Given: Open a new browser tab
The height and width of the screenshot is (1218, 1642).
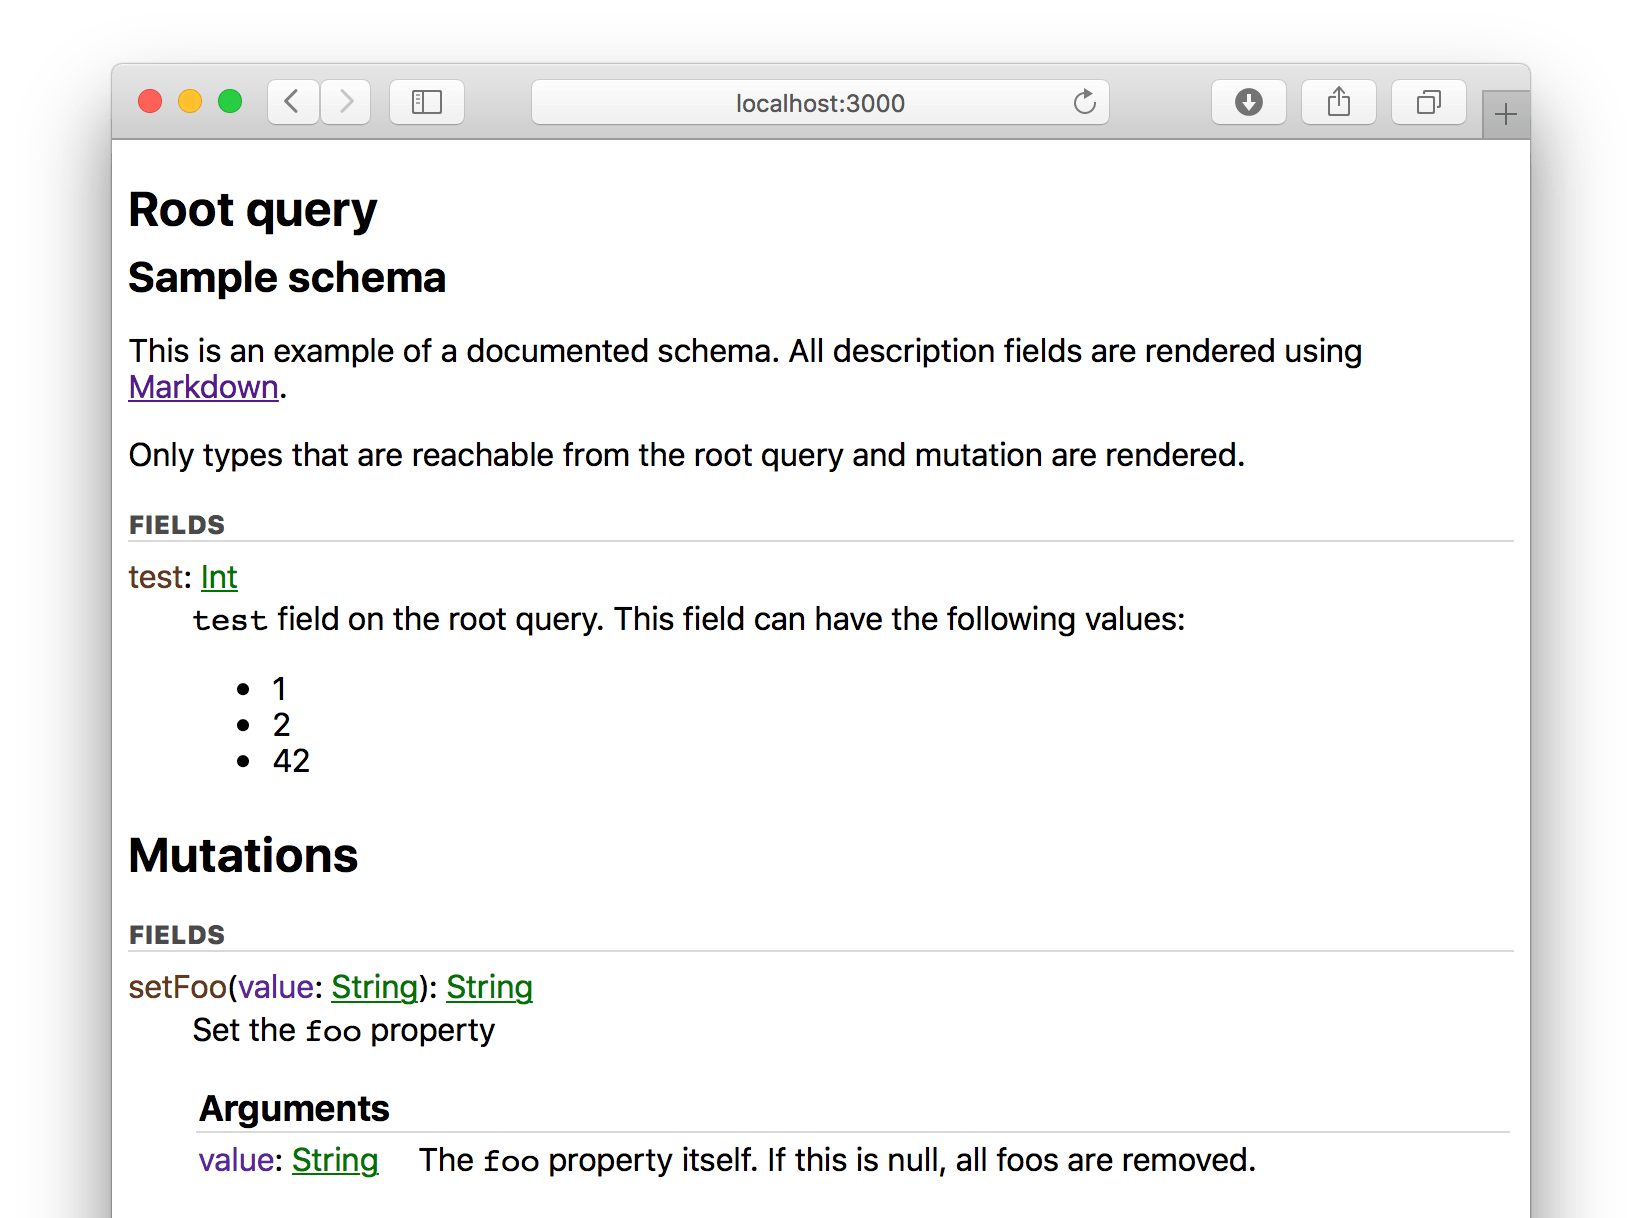Looking at the screenshot, I should click(1505, 114).
